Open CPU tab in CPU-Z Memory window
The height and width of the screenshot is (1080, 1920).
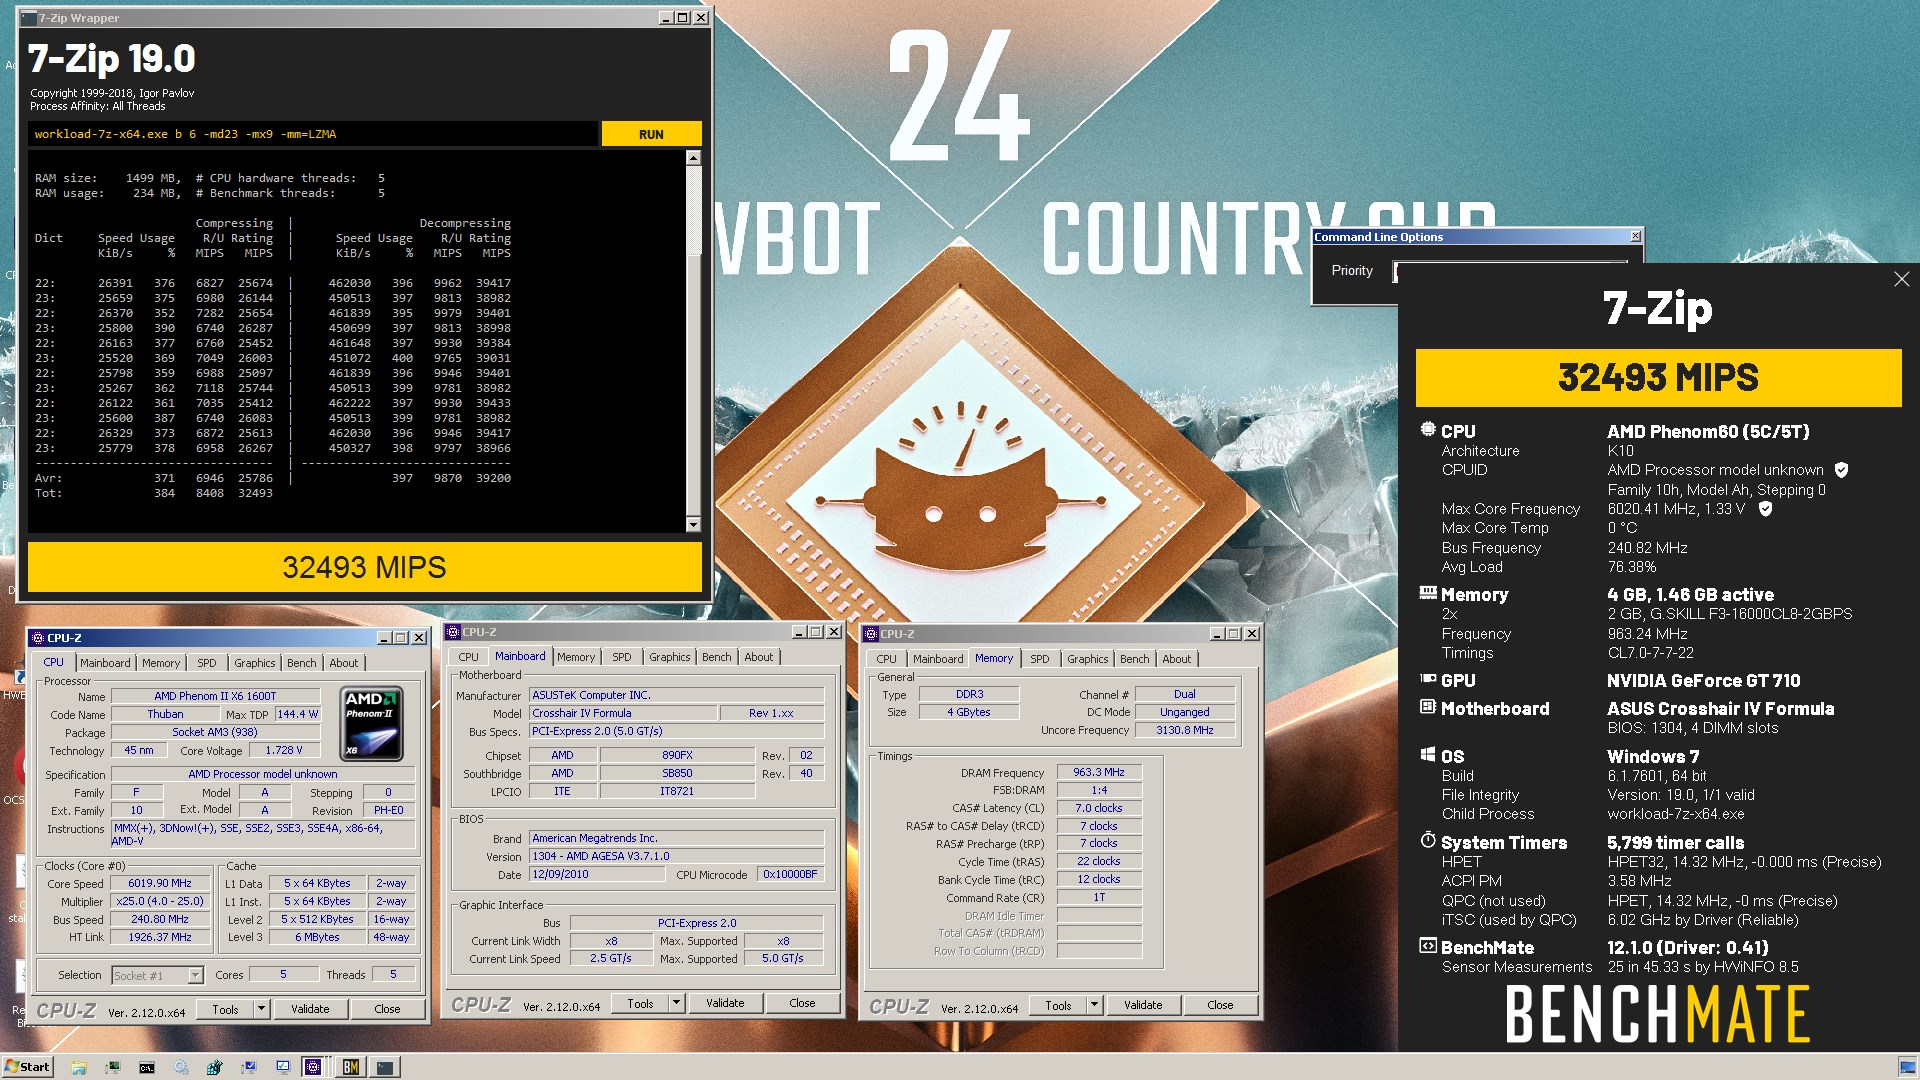coord(886,659)
